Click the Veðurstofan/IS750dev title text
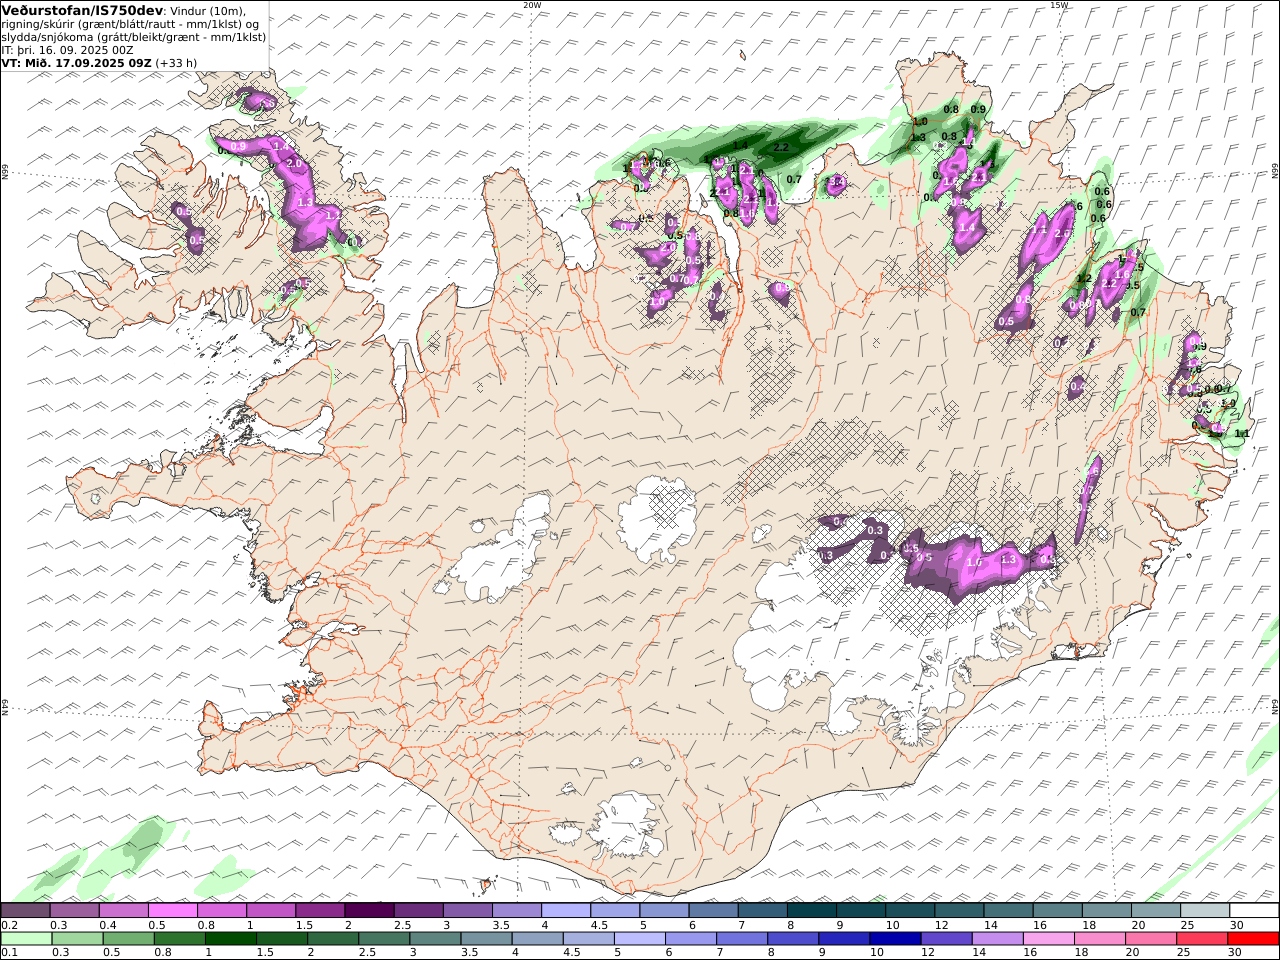 83,10
